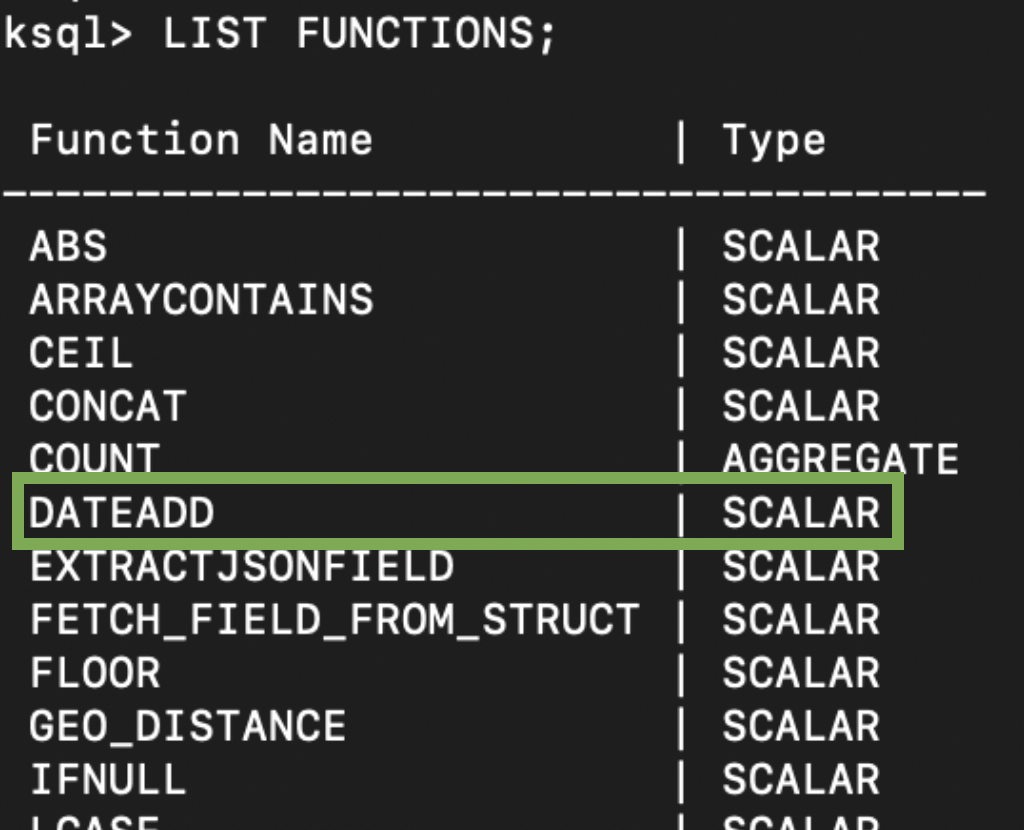Click SCALAR type in DATEADD row
1024x830 pixels.
coord(801,513)
